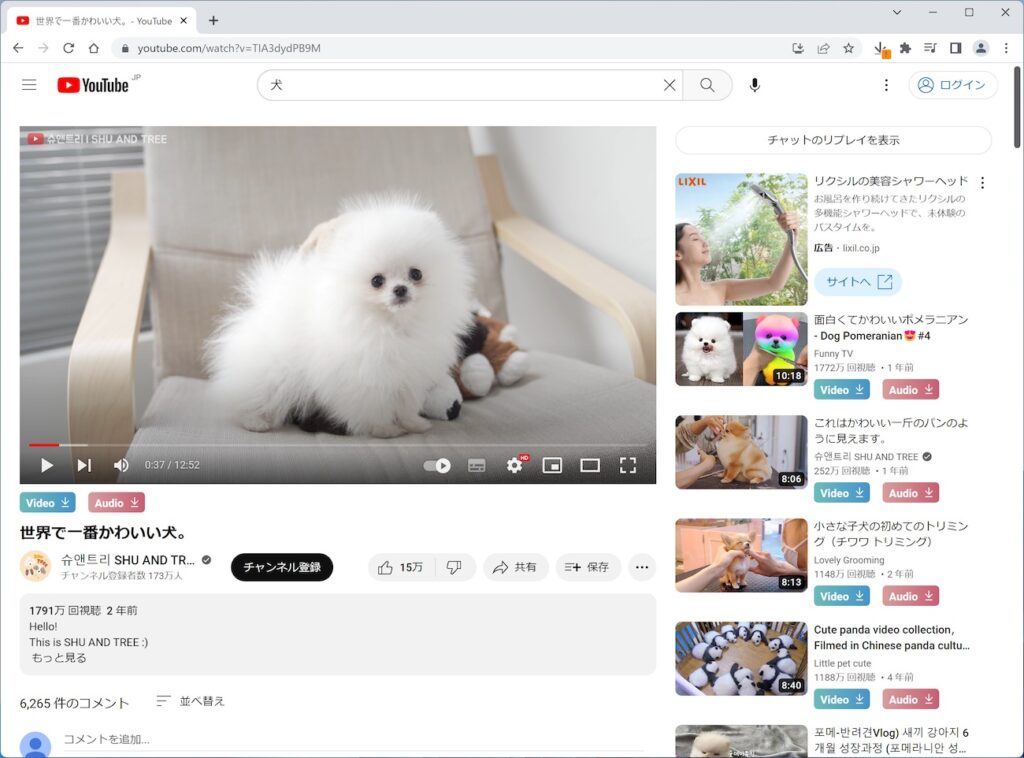This screenshot has height=758, width=1024.
Task: Open the YouTube guide hamburger menu
Action: [28, 85]
